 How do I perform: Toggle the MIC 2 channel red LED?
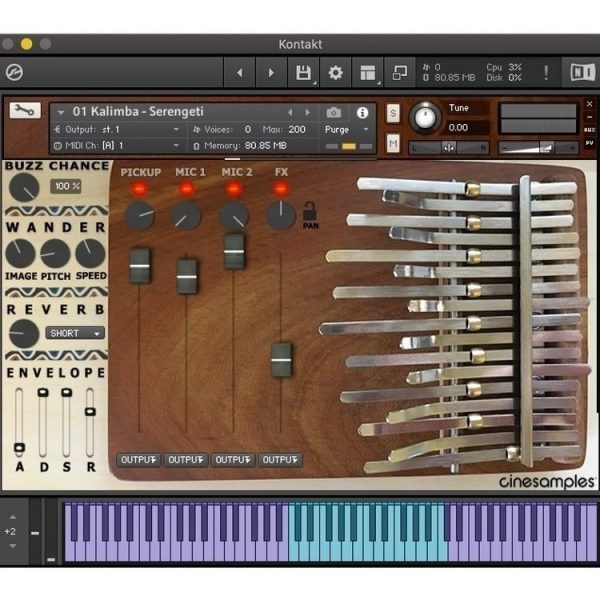coord(233,189)
